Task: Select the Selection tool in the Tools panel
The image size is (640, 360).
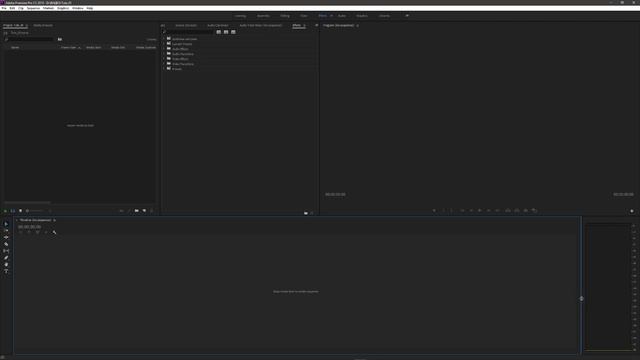Action: (6, 224)
